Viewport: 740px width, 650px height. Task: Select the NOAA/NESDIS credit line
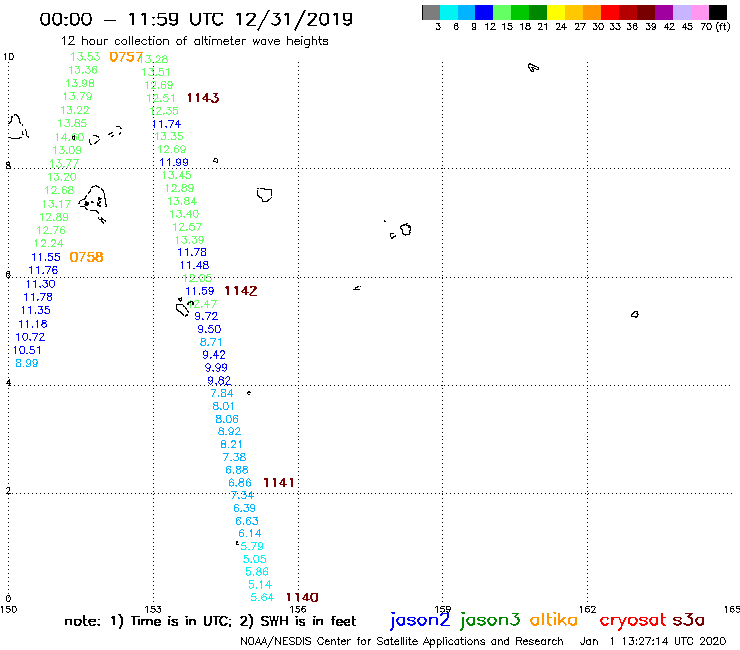[x=402, y=641]
